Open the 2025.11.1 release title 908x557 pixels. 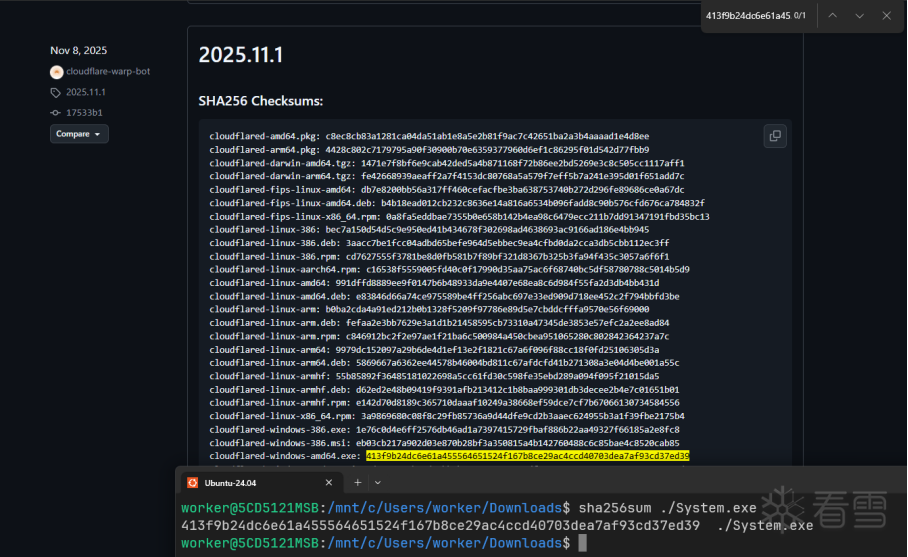[x=241, y=55]
